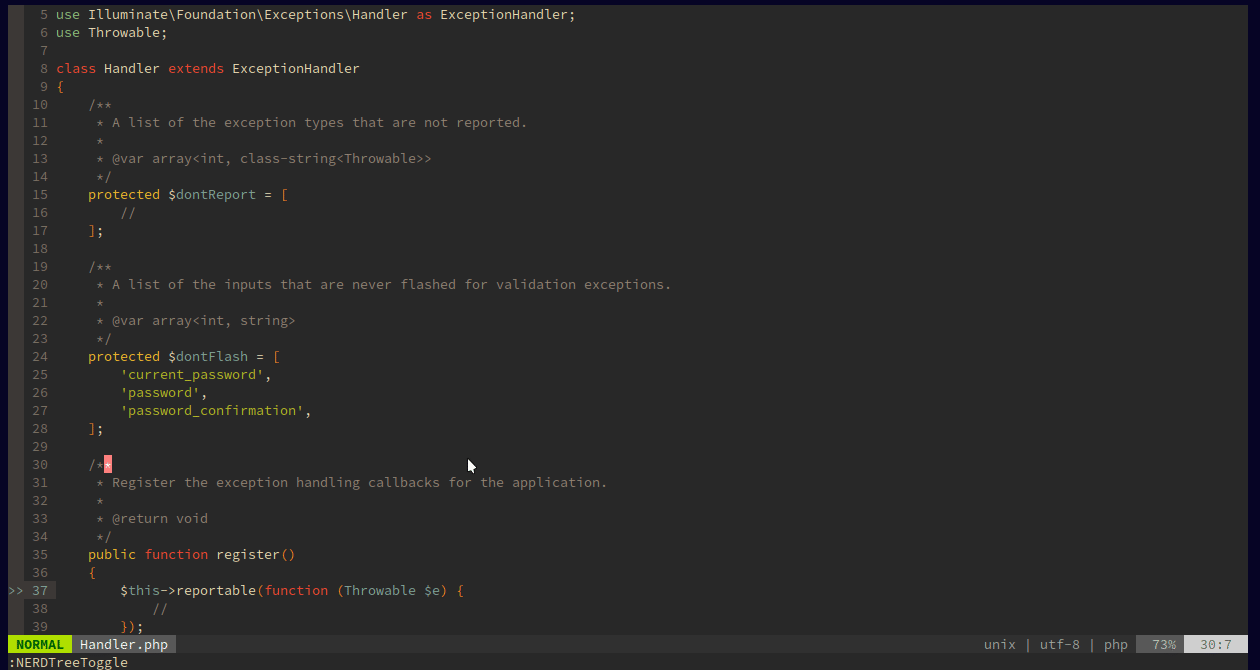Click 'protected' keyword on line 24
This screenshot has height=670, width=1260.
[124, 357]
